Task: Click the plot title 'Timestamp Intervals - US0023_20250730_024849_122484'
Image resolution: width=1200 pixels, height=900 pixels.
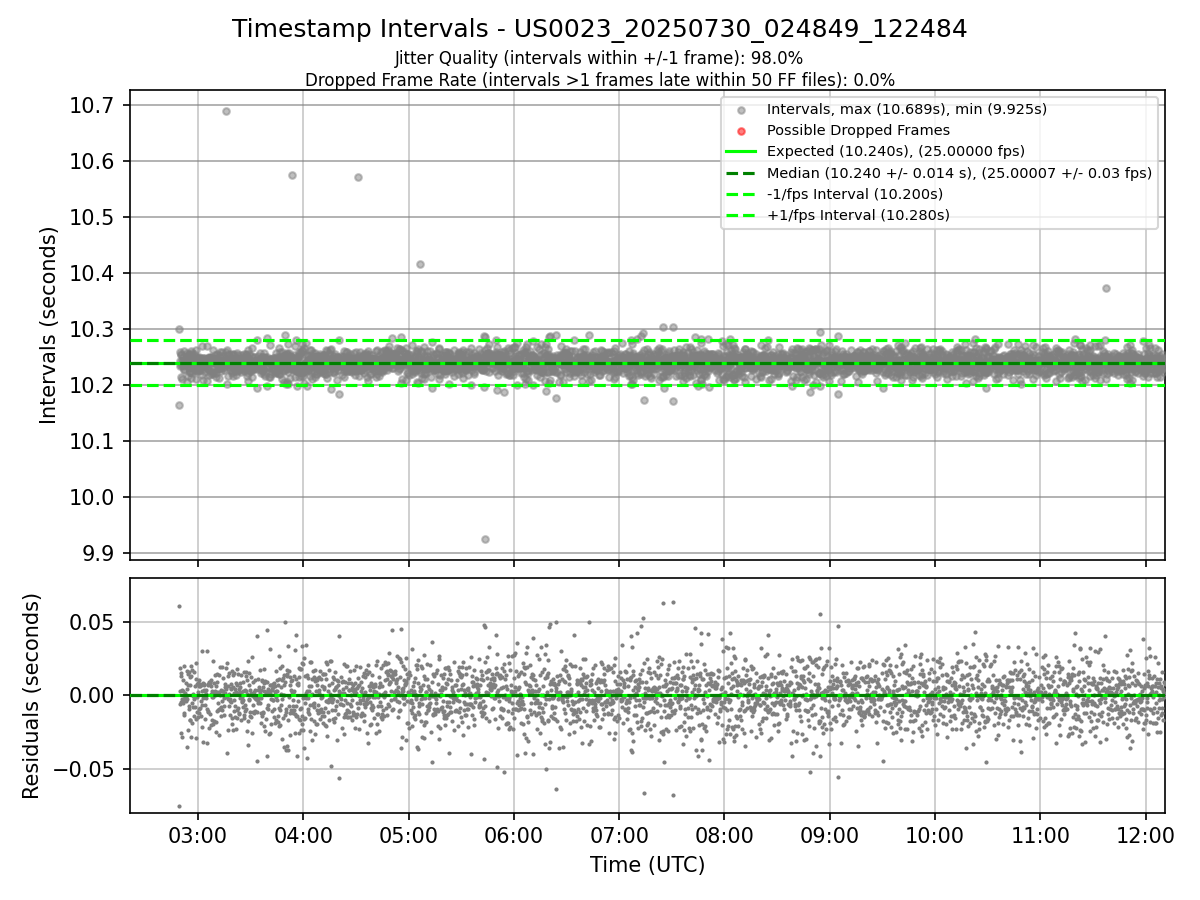Action: tap(600, 29)
